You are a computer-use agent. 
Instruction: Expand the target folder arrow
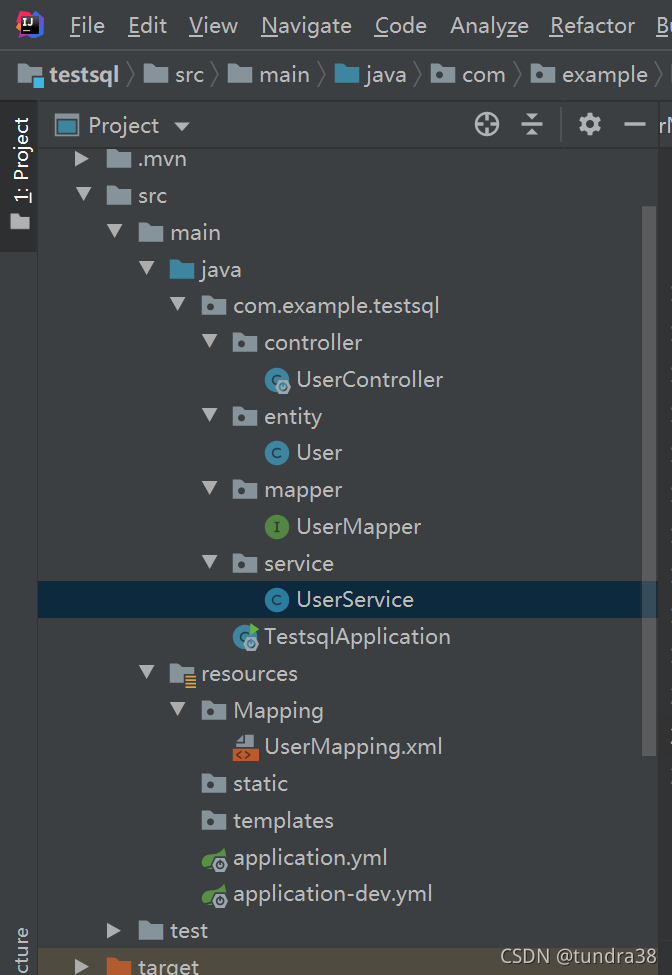81,966
